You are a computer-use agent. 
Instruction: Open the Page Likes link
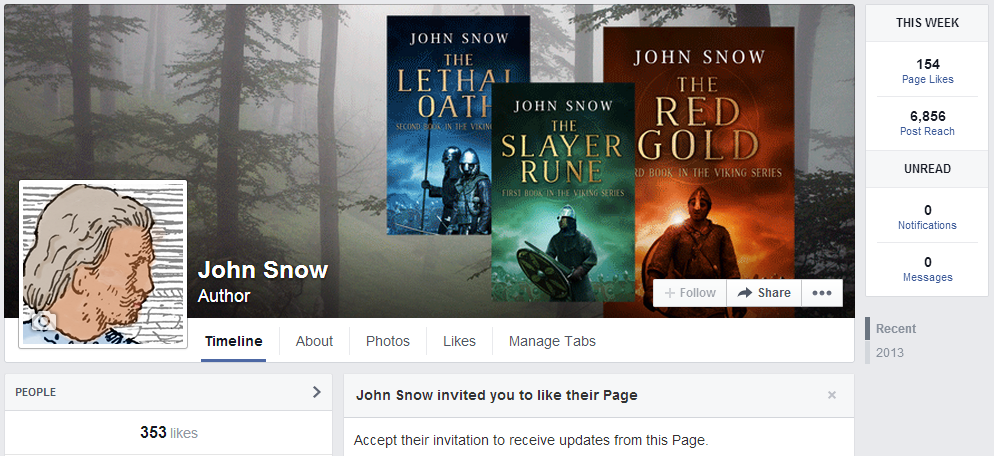[927, 79]
